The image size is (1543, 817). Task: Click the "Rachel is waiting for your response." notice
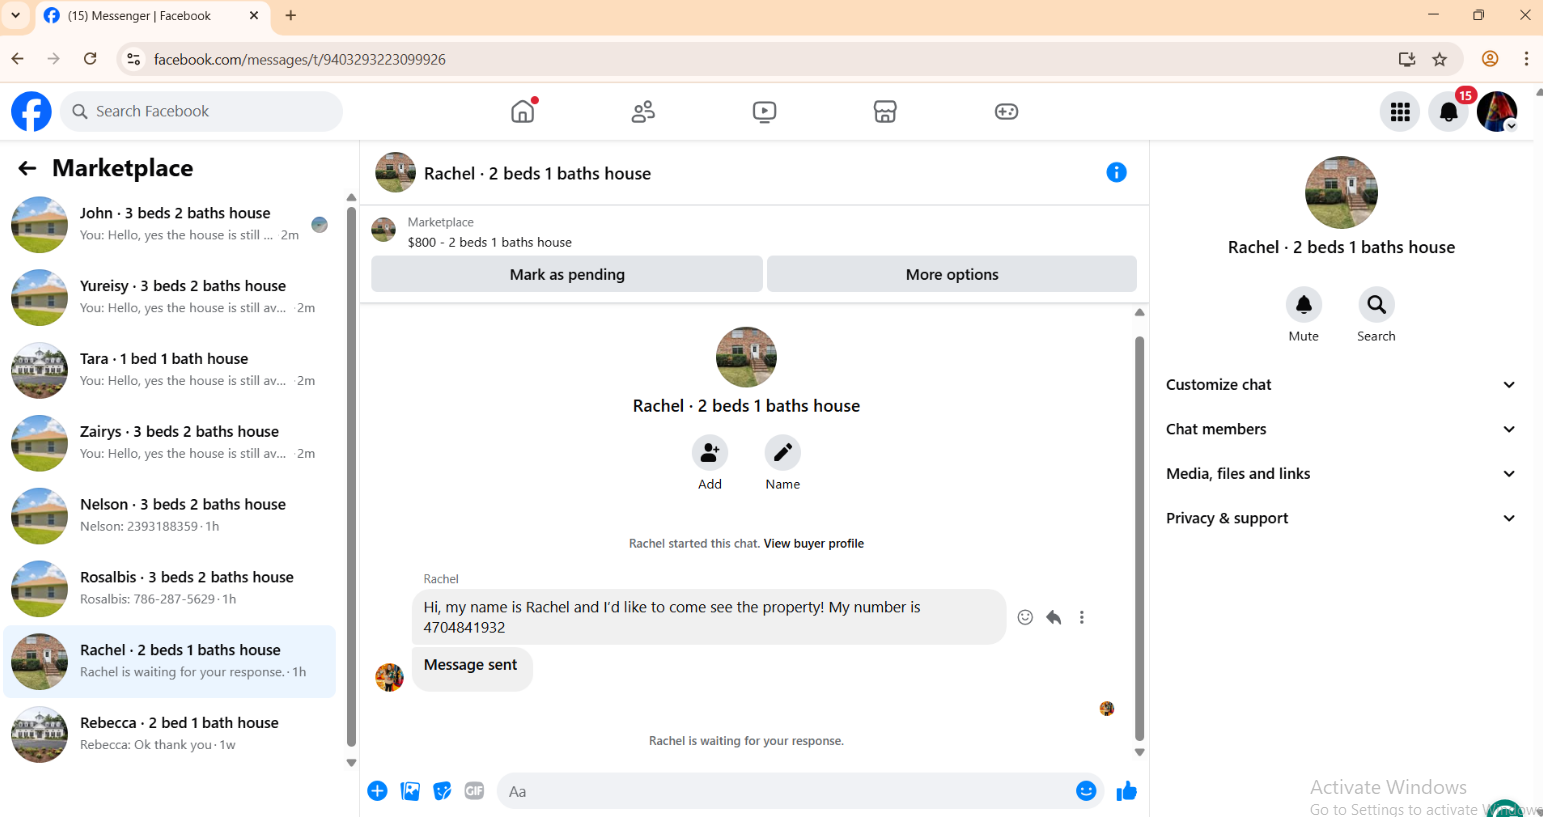coord(746,741)
